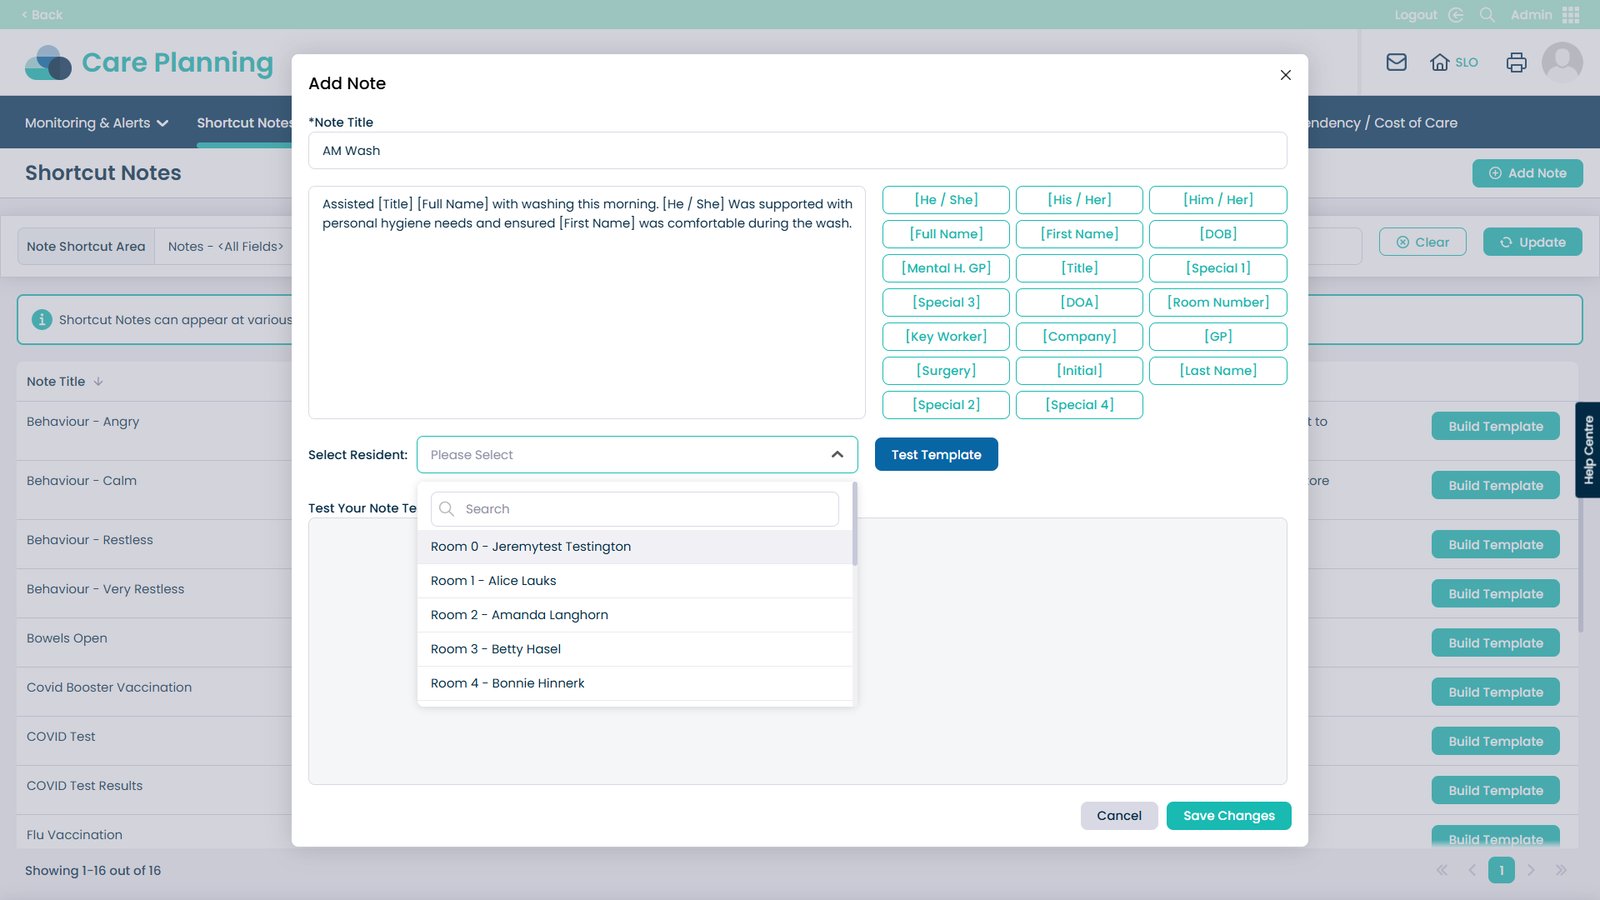
Task: Go to next page arrow
Action: coord(1531,870)
